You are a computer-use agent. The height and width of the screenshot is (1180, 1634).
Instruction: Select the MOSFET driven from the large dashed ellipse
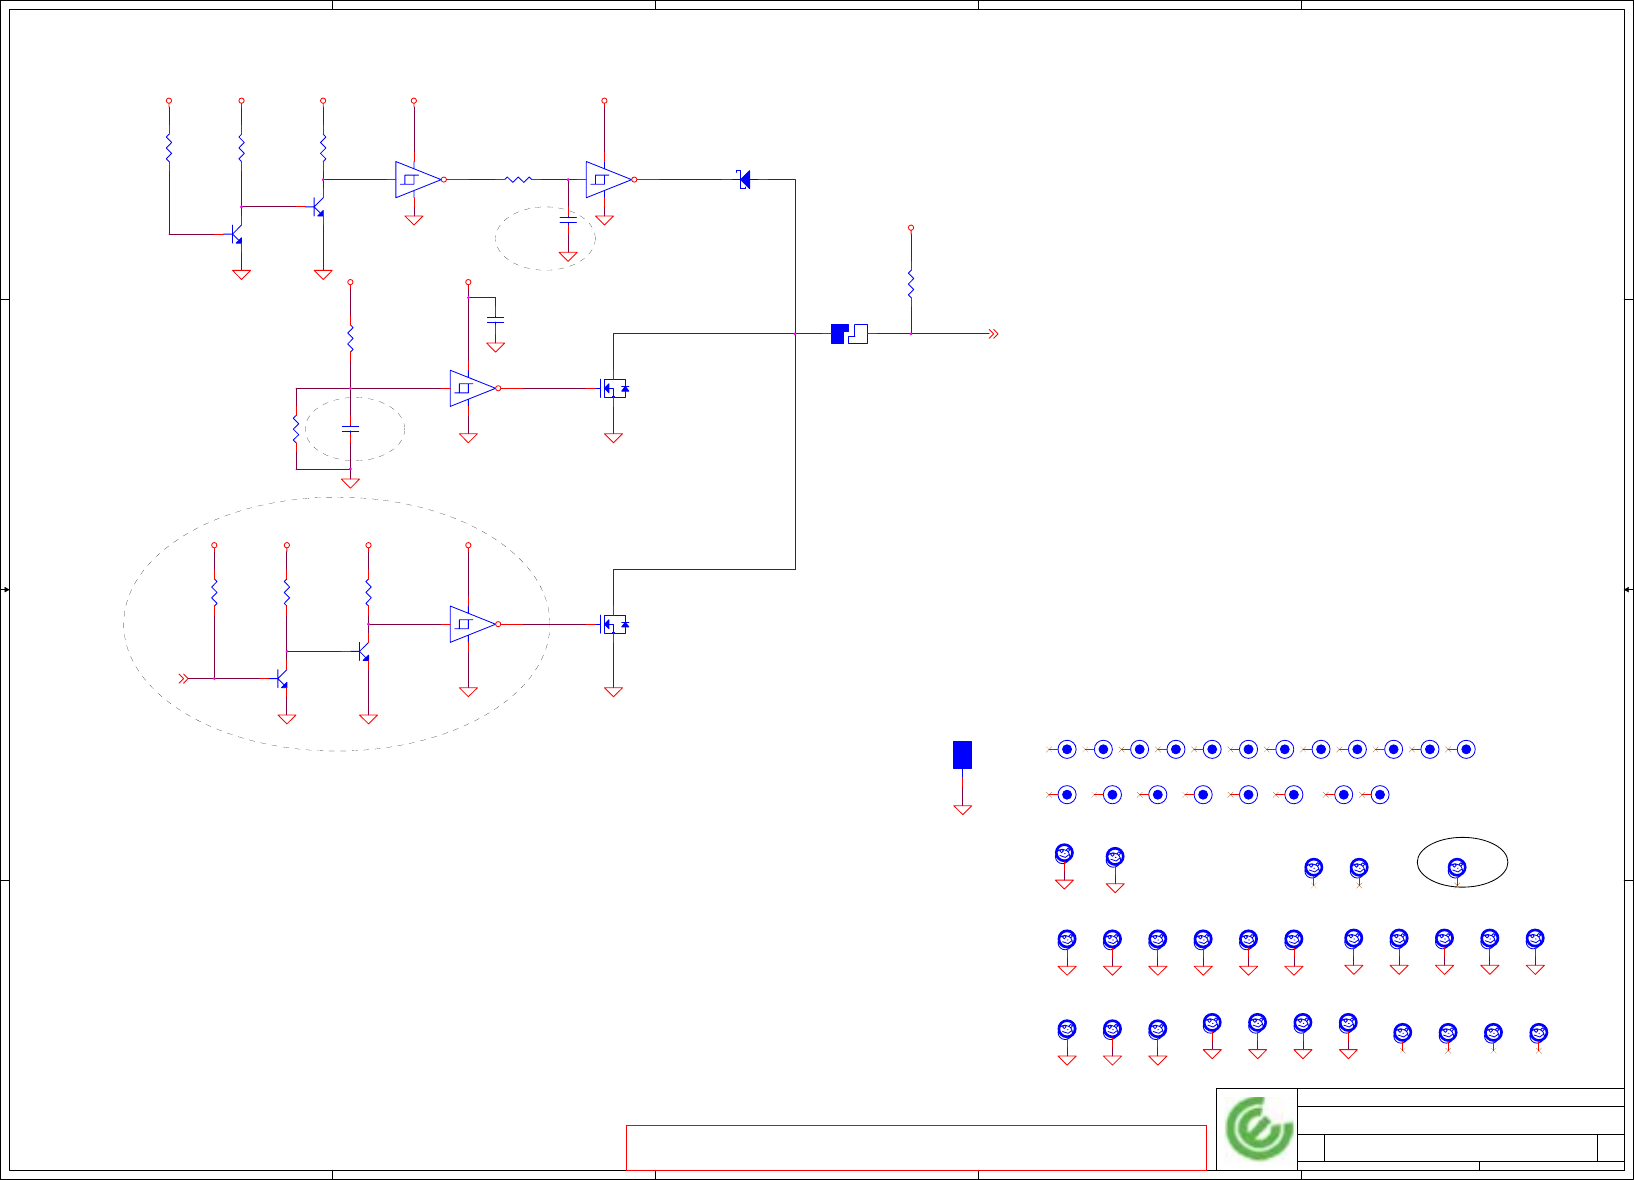pyautogui.click(x=613, y=625)
